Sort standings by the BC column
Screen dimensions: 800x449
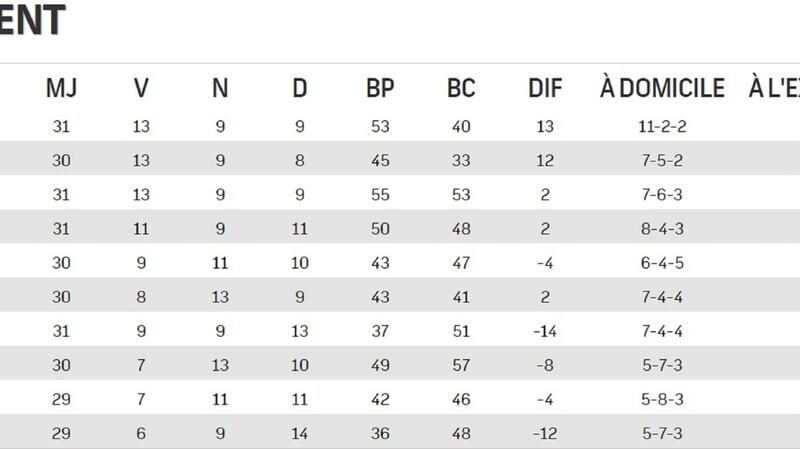461,88
